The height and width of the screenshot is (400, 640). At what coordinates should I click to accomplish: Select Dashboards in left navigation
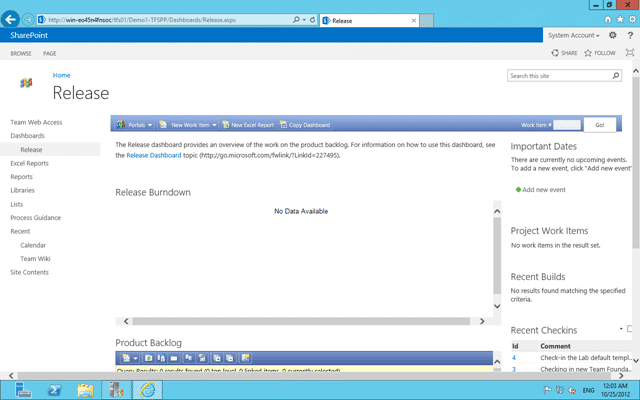coord(27,136)
